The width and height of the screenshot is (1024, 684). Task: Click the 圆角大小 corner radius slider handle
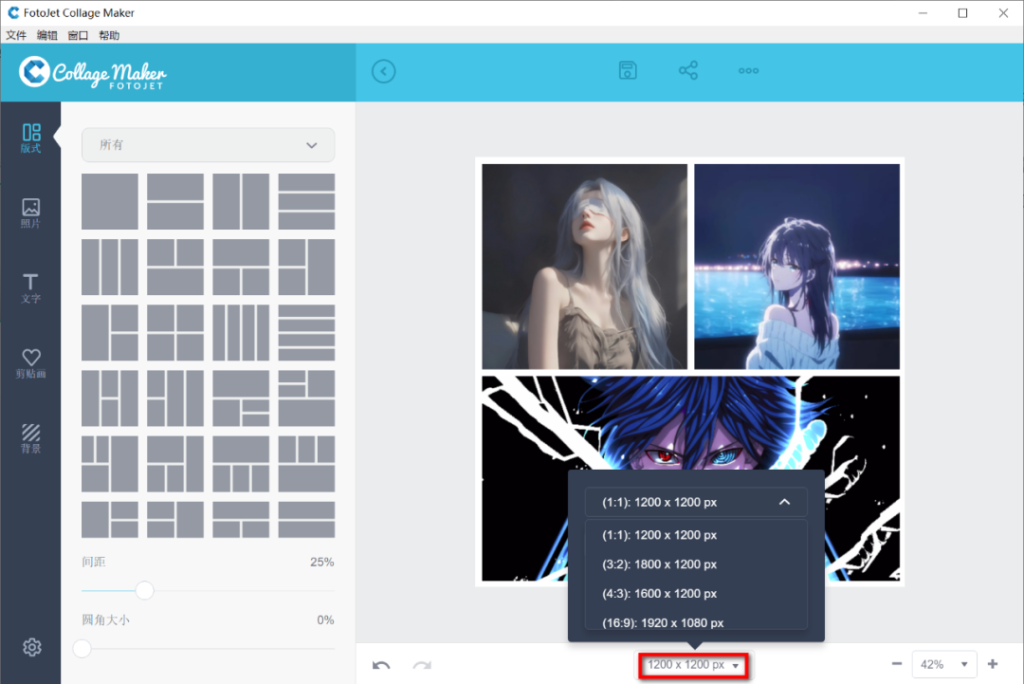pyautogui.click(x=82, y=649)
